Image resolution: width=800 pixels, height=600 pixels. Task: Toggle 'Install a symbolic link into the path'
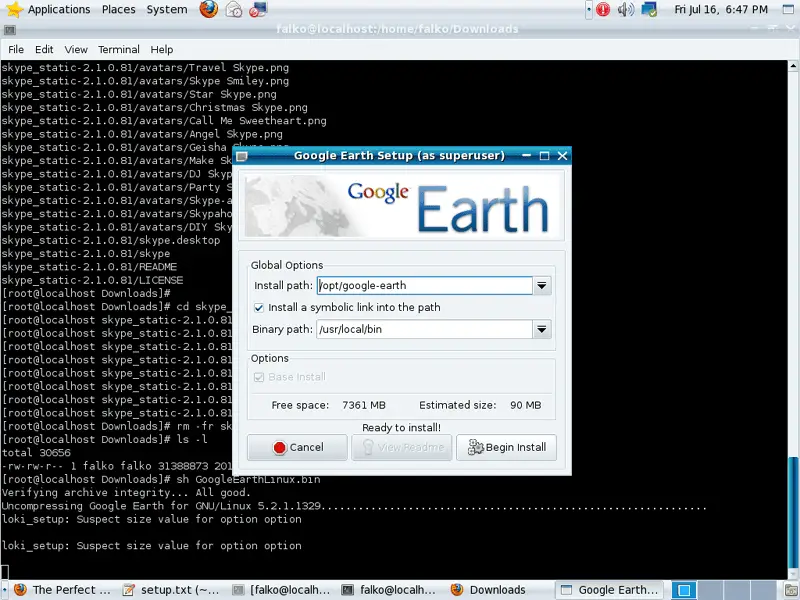tap(259, 308)
